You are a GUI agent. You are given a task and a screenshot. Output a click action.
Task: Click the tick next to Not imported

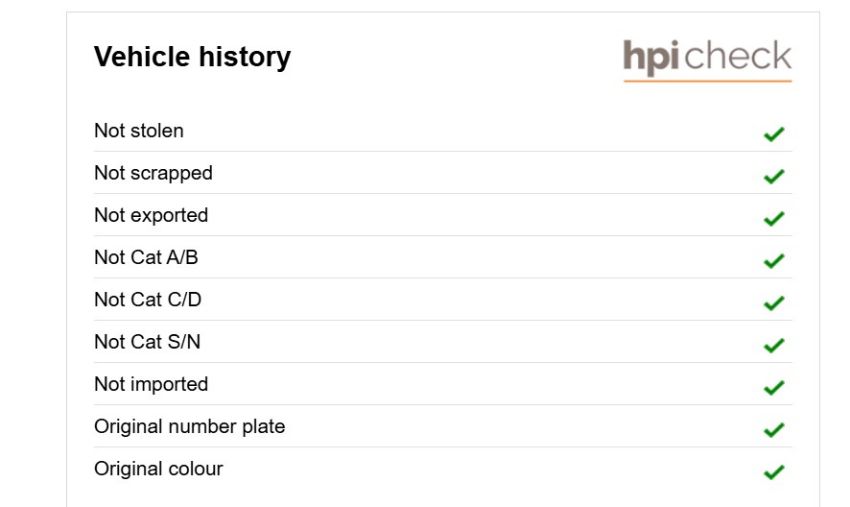tap(774, 387)
